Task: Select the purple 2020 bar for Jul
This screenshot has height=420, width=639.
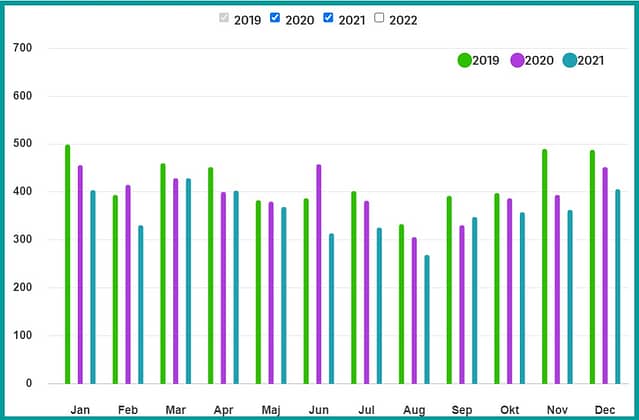Action: (x=366, y=292)
